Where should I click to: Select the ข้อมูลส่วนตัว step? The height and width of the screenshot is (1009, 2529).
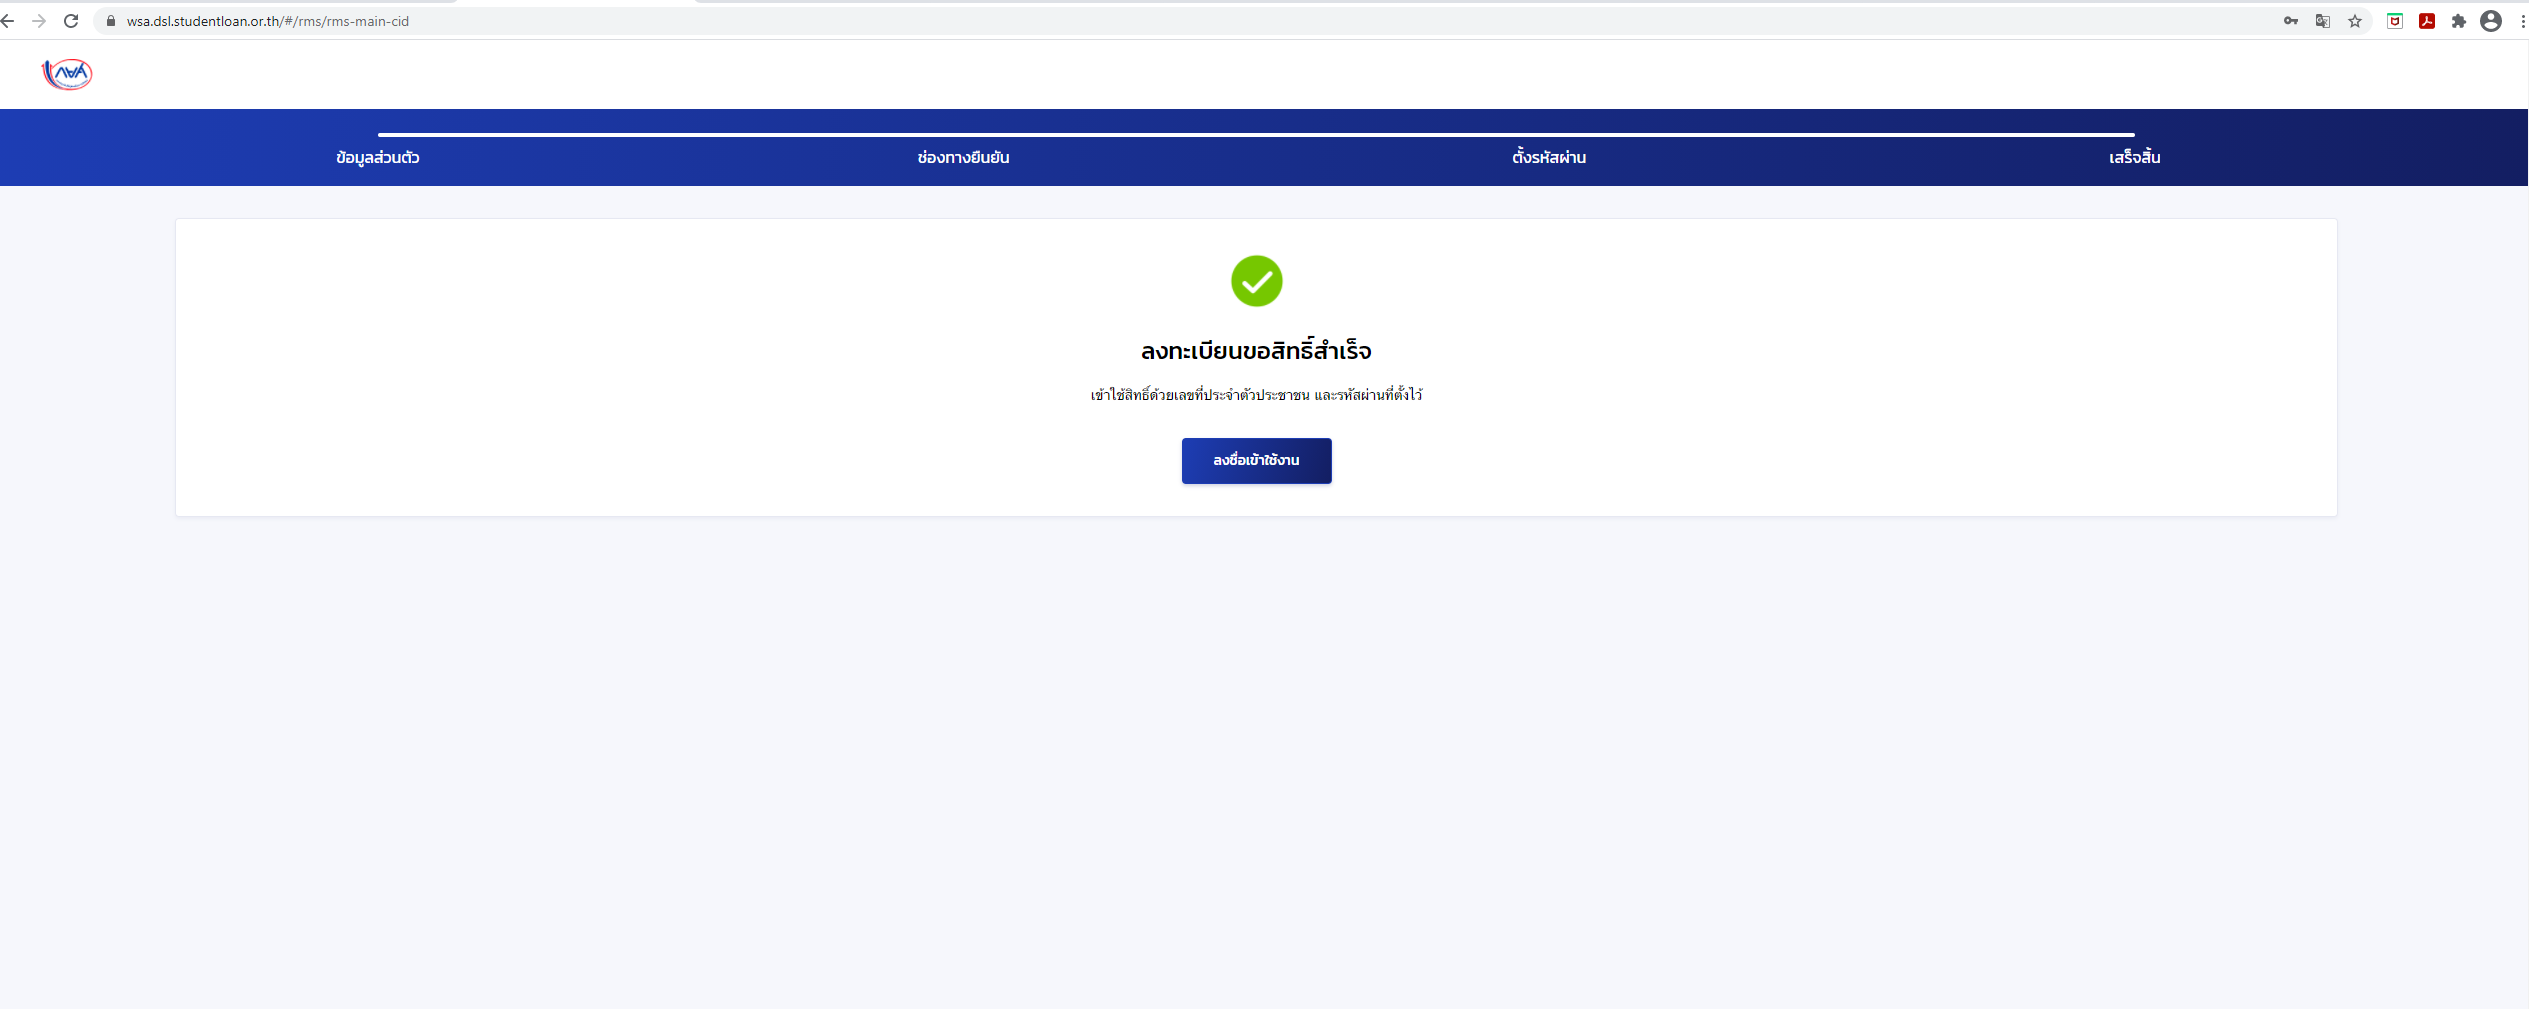click(x=378, y=157)
